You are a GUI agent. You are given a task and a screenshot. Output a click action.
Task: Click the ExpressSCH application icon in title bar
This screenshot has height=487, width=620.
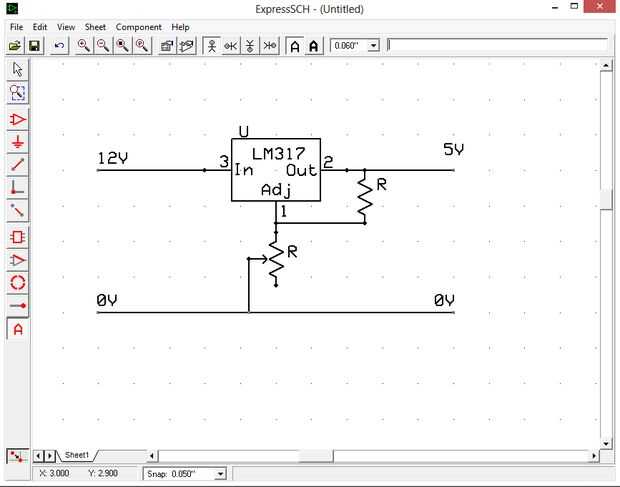[x=12, y=8]
